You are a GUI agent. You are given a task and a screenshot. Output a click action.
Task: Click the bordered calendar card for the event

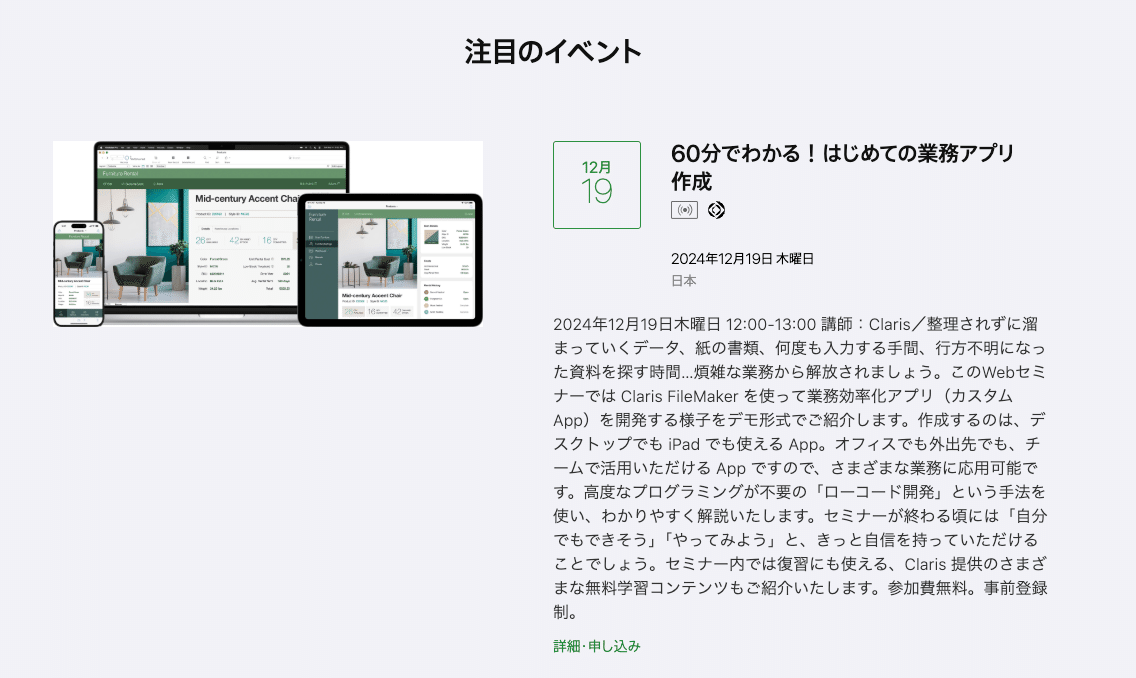pyautogui.click(x=597, y=184)
